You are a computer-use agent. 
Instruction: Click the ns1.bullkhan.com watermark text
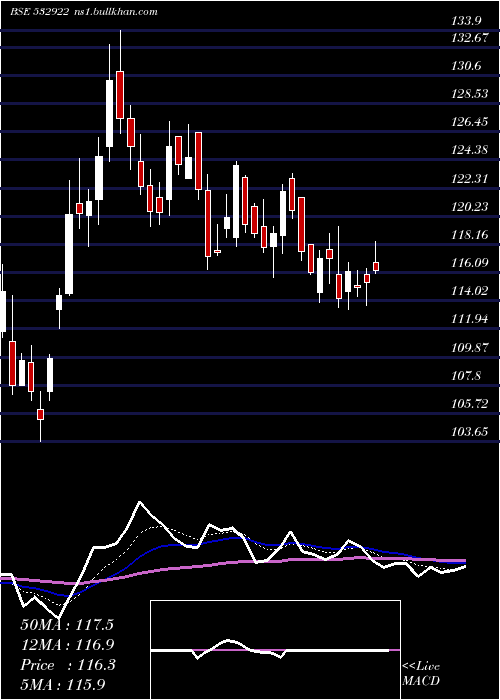pos(116,12)
